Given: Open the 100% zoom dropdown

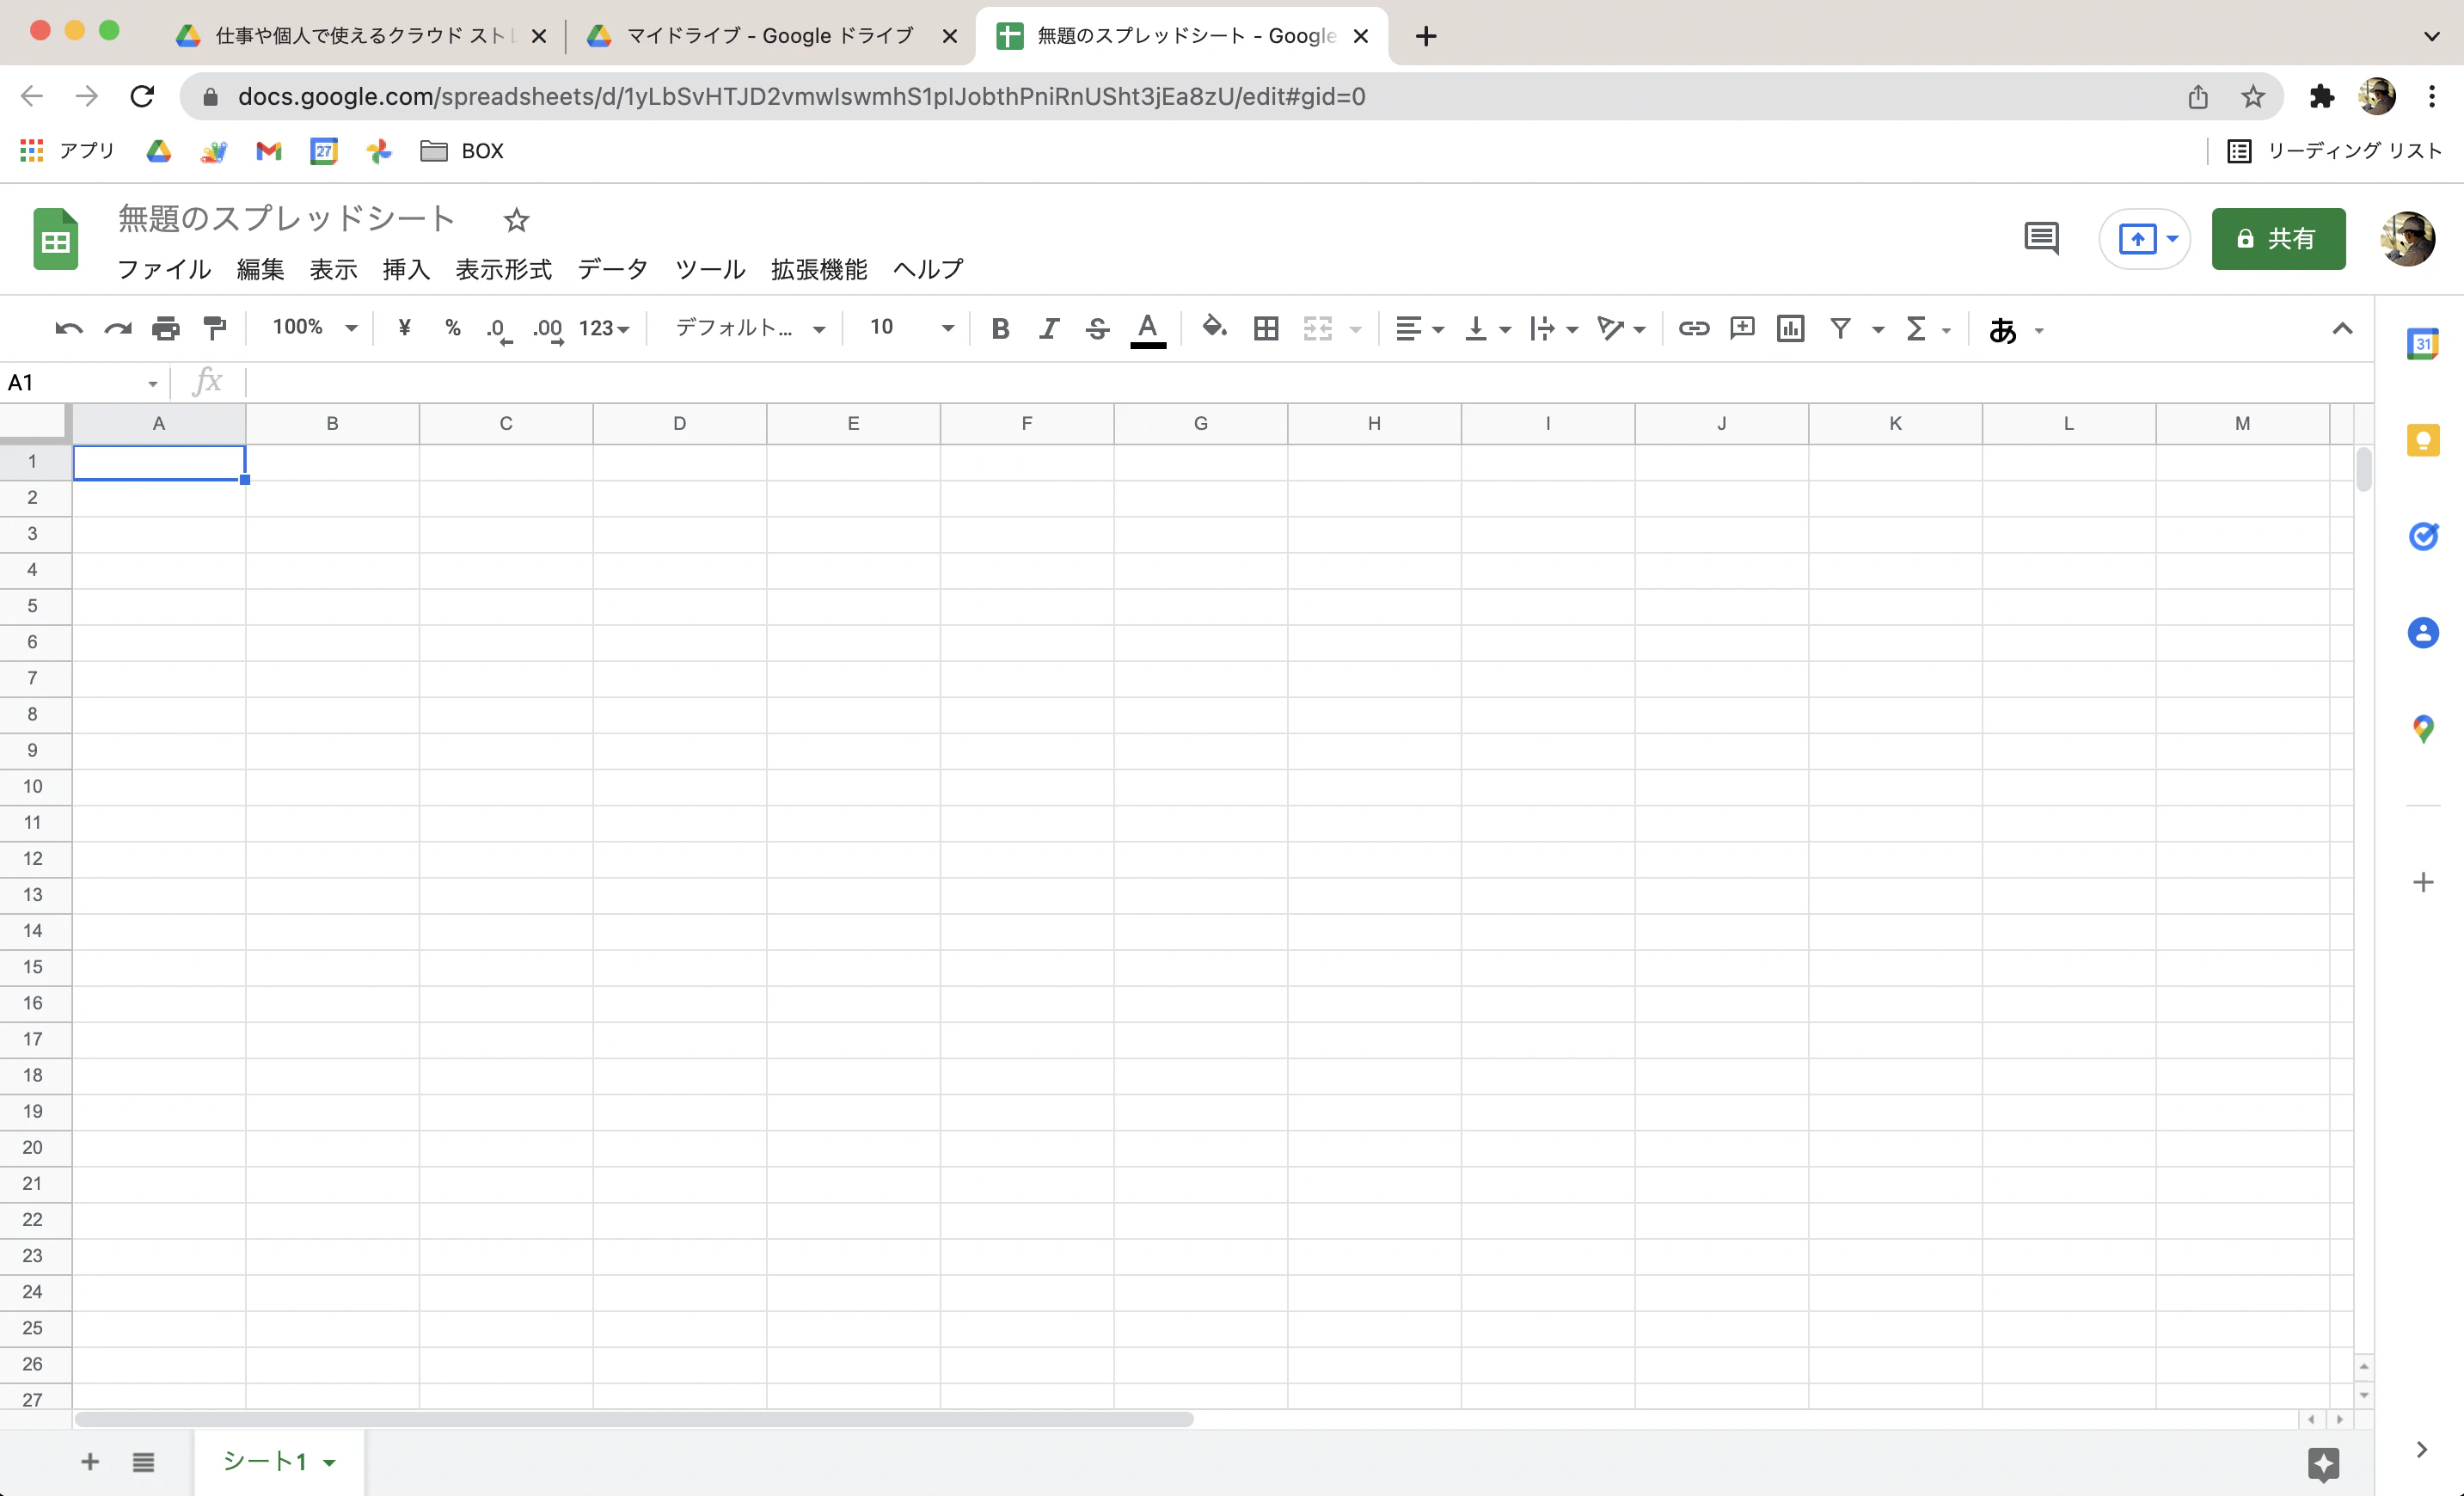Looking at the screenshot, I should pos(314,328).
